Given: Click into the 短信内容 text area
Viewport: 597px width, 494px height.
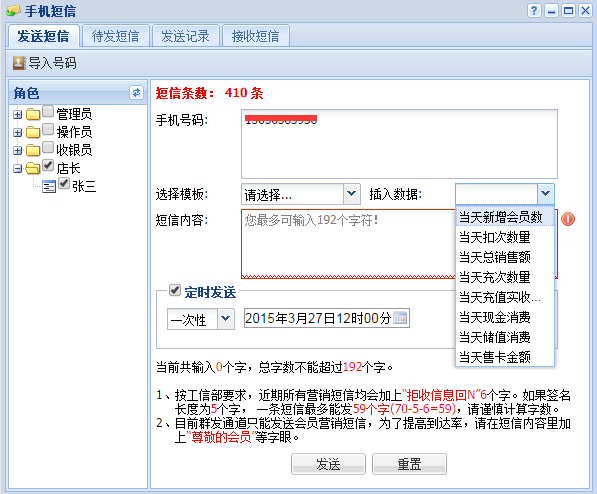Looking at the screenshot, I should click(x=348, y=244).
